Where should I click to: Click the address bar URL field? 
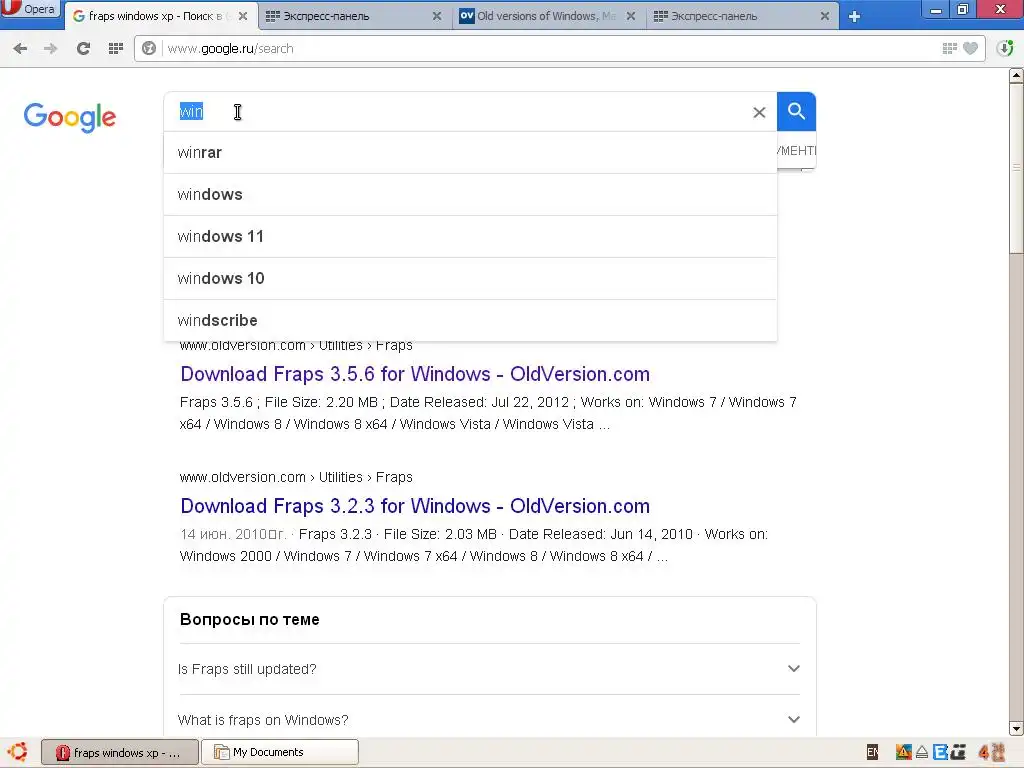pyautogui.click(x=549, y=48)
